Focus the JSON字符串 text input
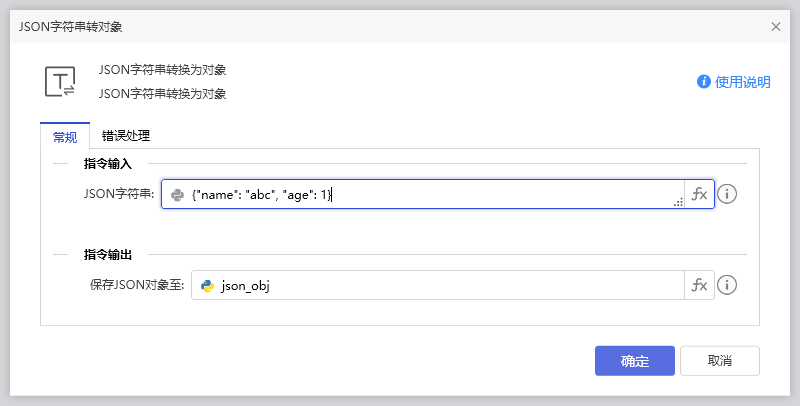Image resolution: width=800 pixels, height=406 pixels. coord(430,195)
